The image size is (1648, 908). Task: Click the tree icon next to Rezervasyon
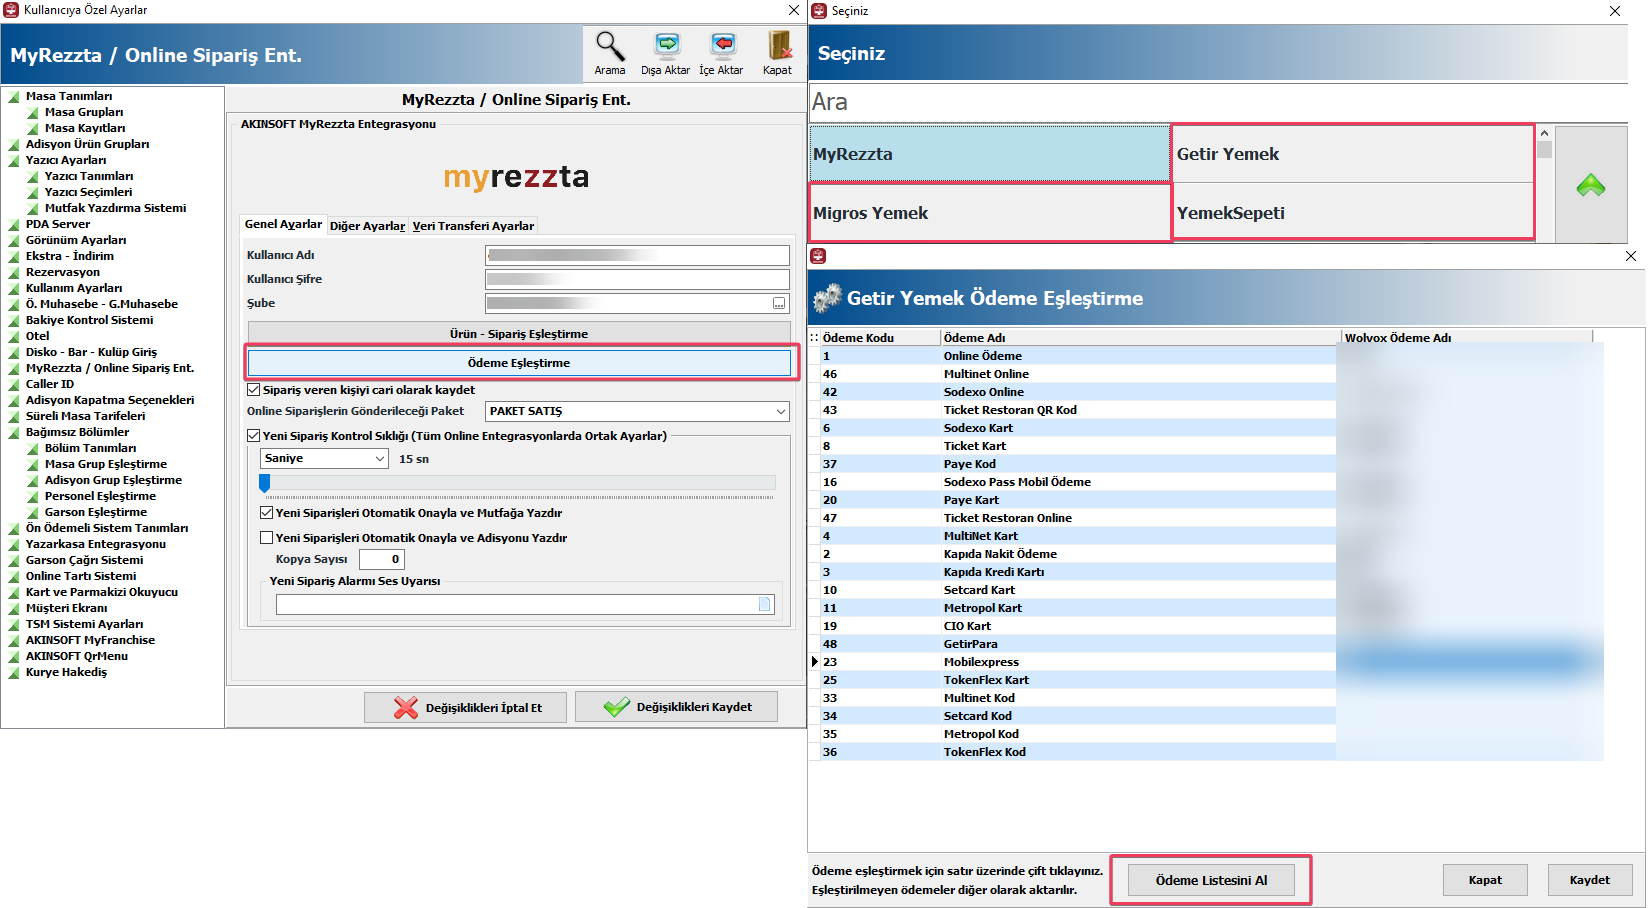(14, 273)
